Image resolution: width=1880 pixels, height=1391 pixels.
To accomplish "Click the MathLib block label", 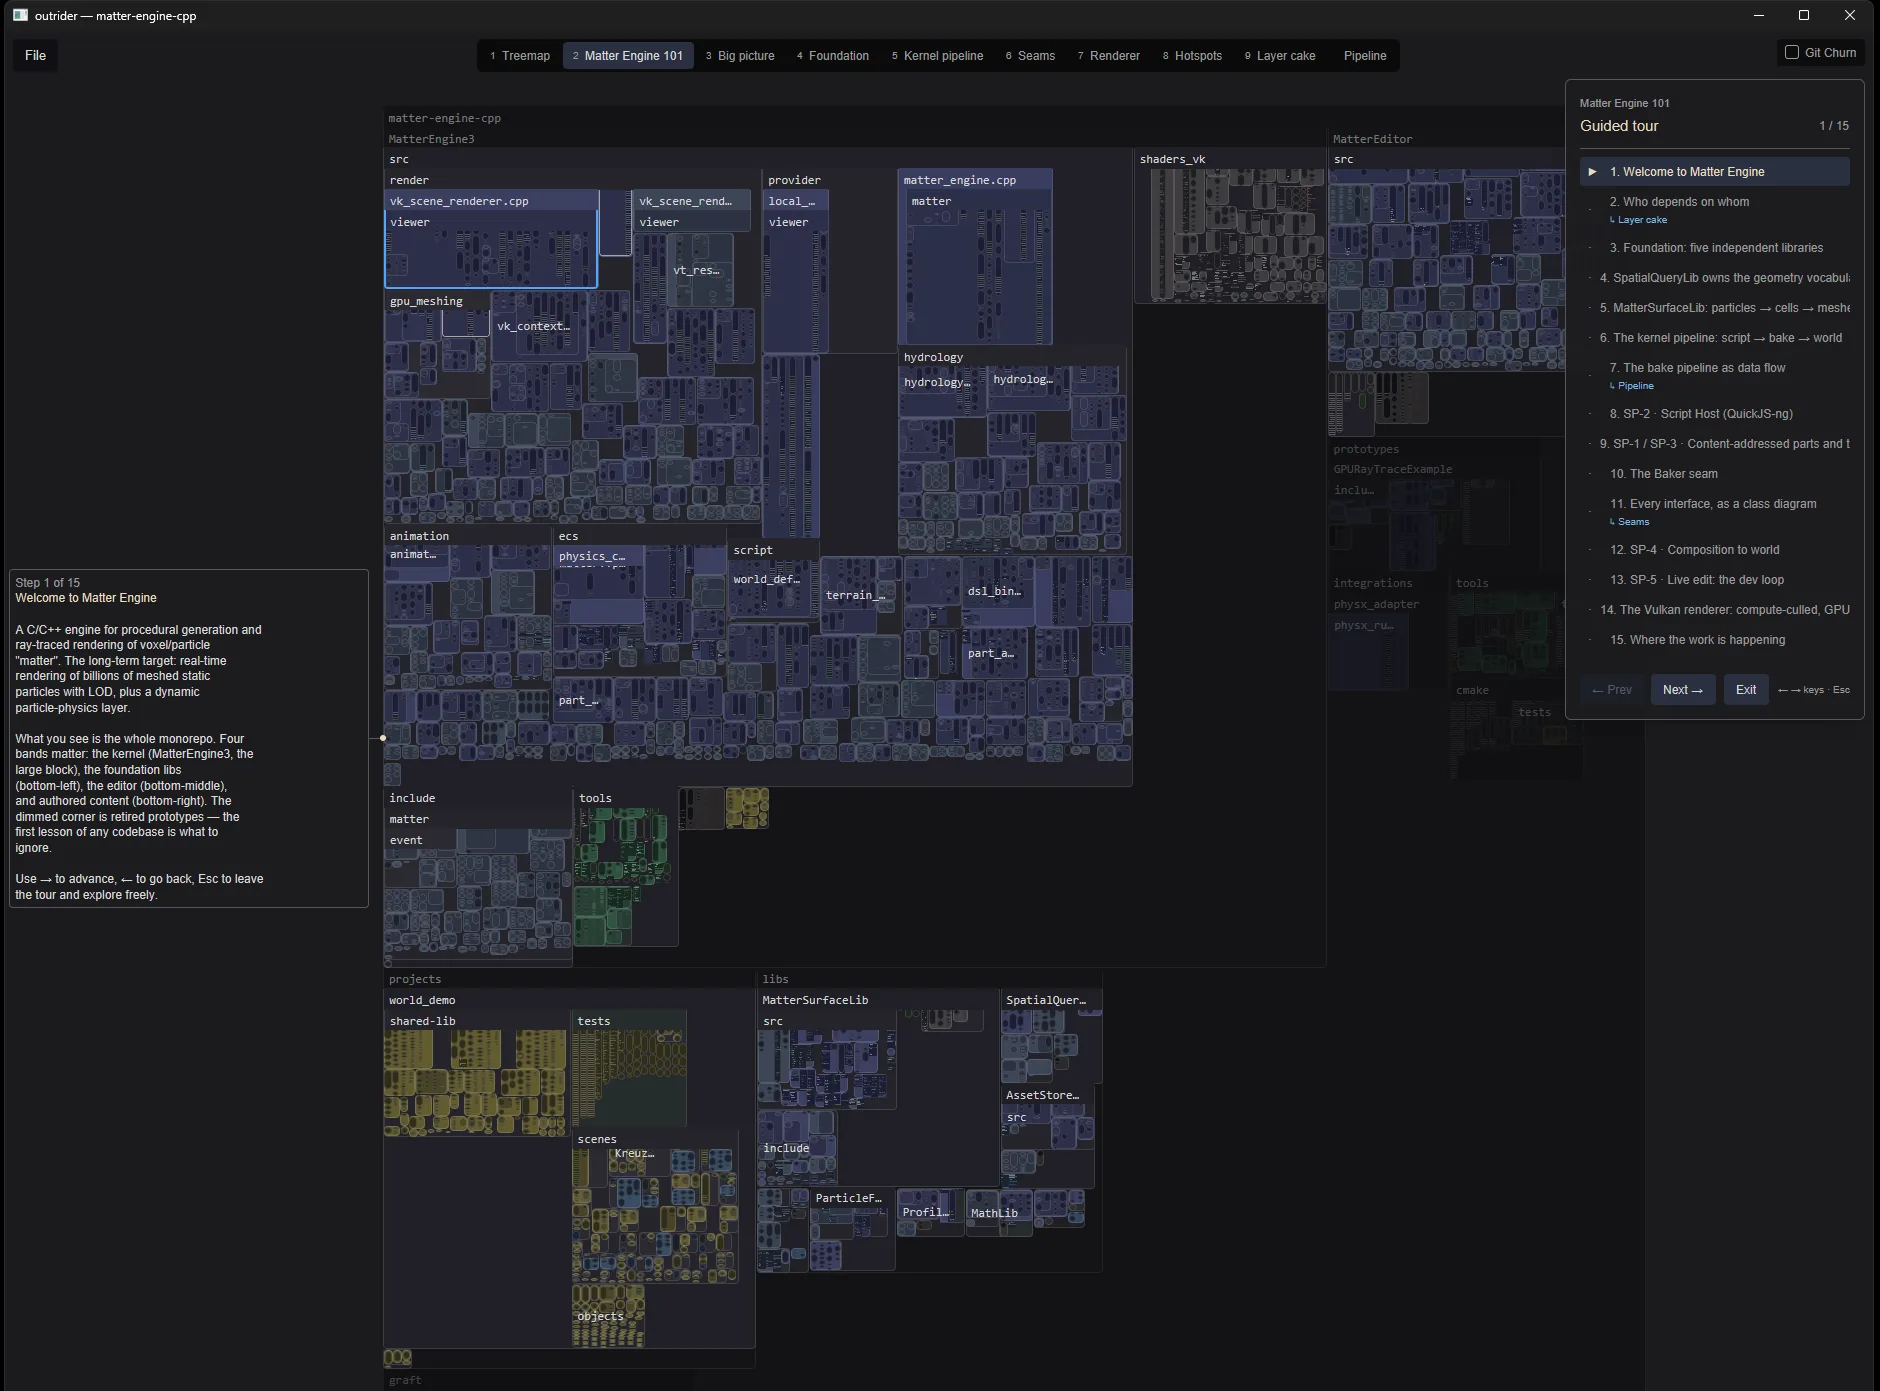I will (x=994, y=1213).
